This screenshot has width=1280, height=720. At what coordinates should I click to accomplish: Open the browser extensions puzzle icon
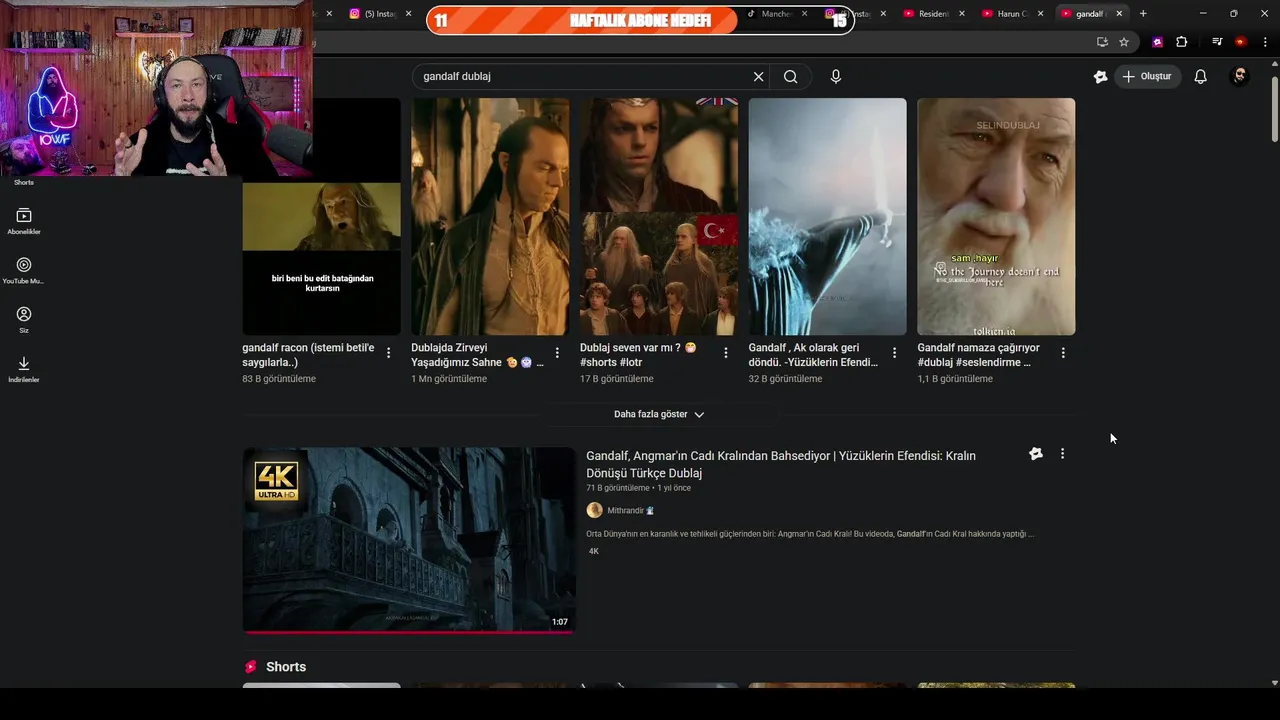point(1182,42)
